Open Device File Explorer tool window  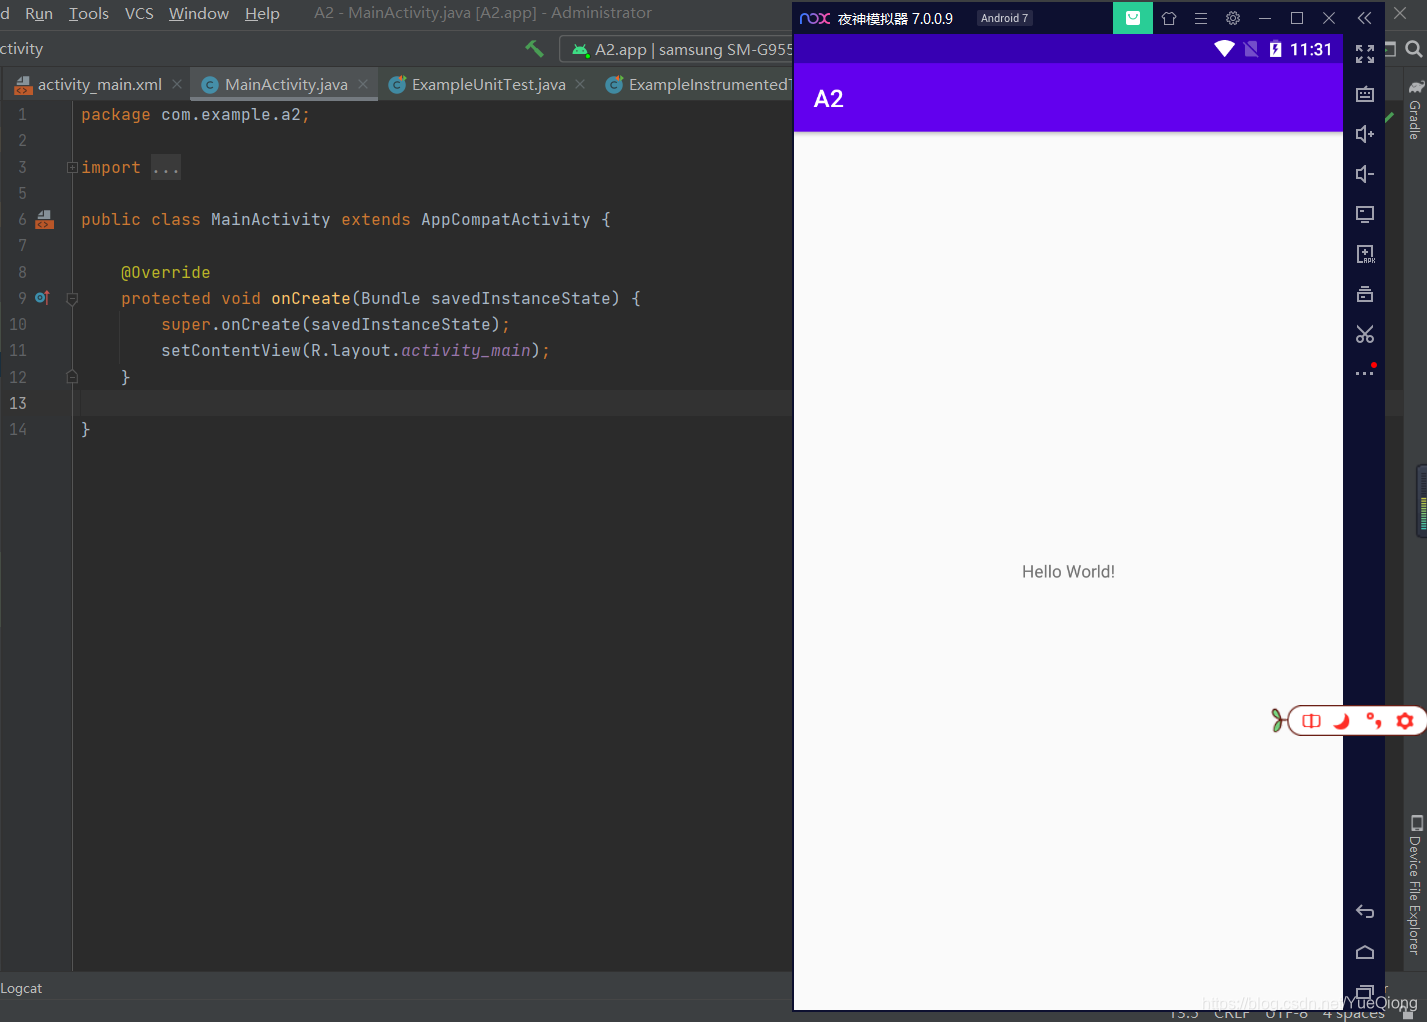tap(1415, 885)
